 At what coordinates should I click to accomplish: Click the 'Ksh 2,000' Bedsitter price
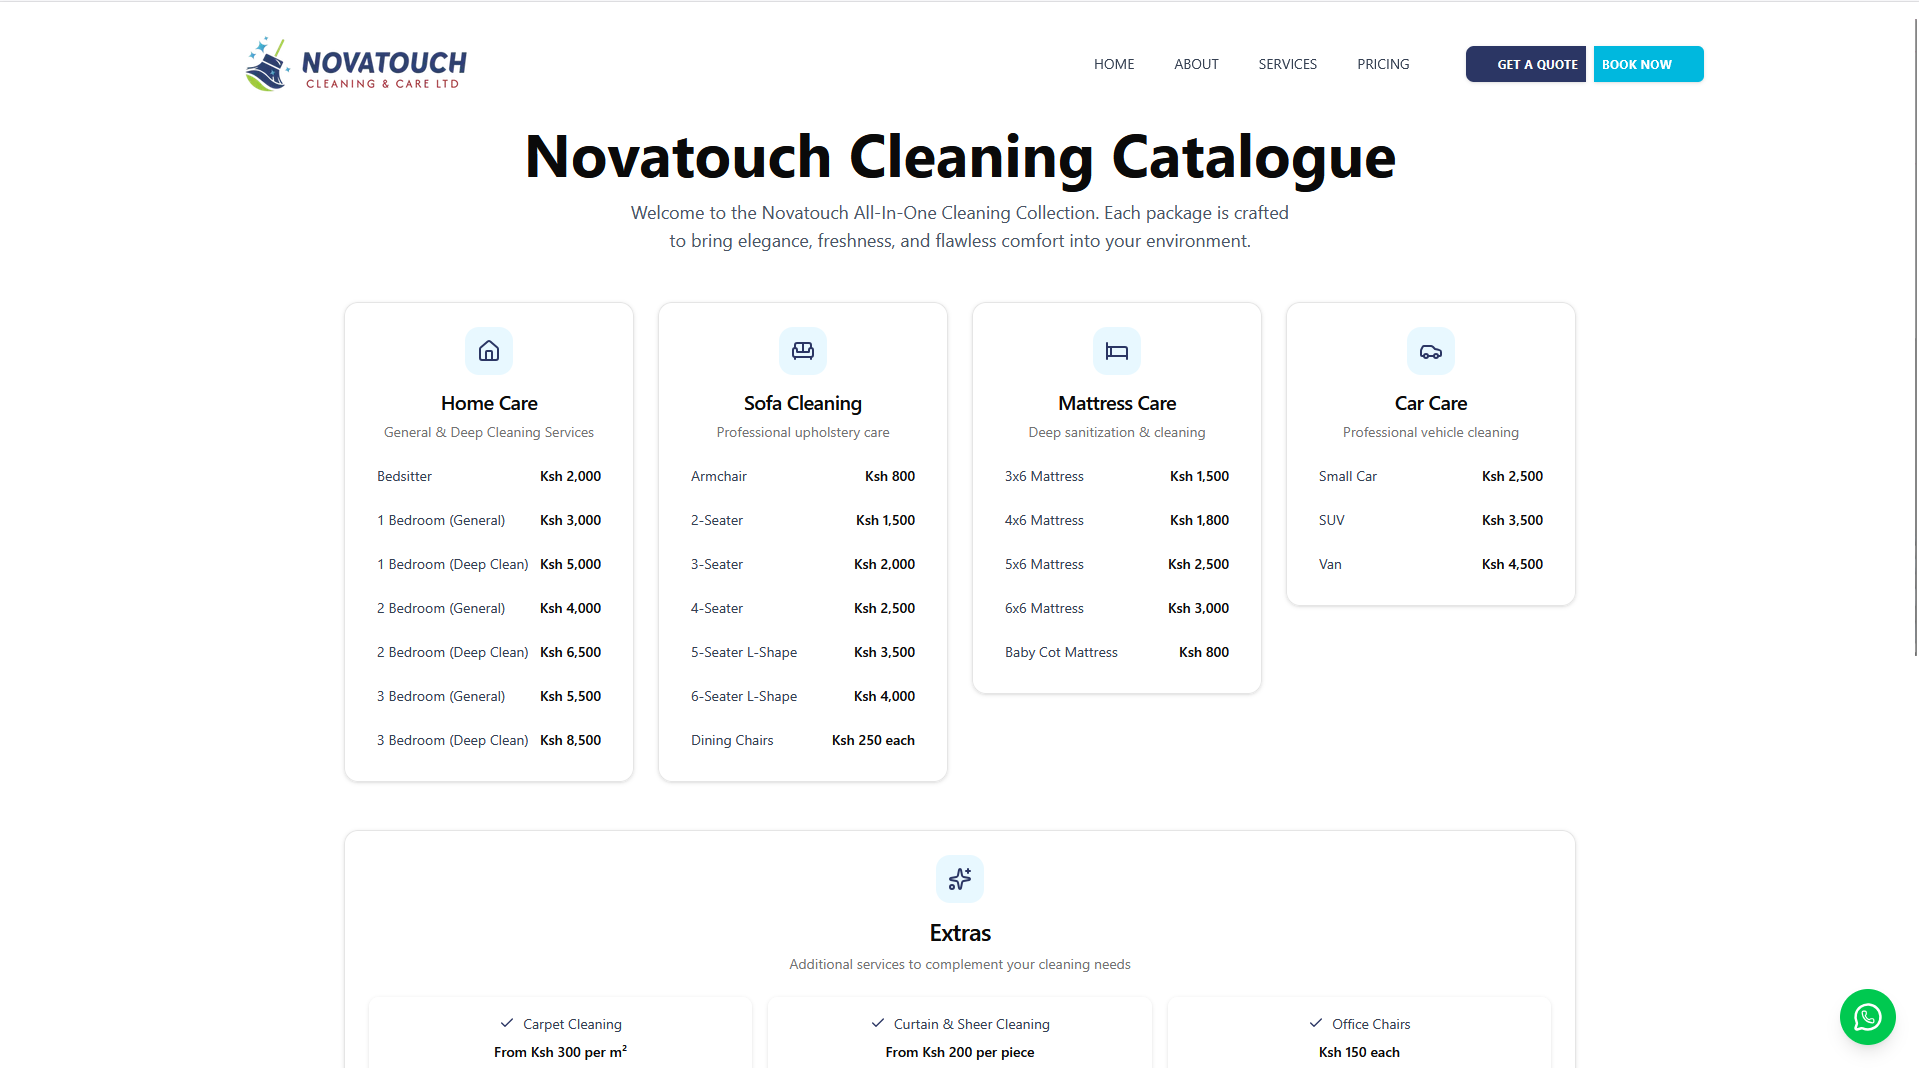[x=570, y=476]
